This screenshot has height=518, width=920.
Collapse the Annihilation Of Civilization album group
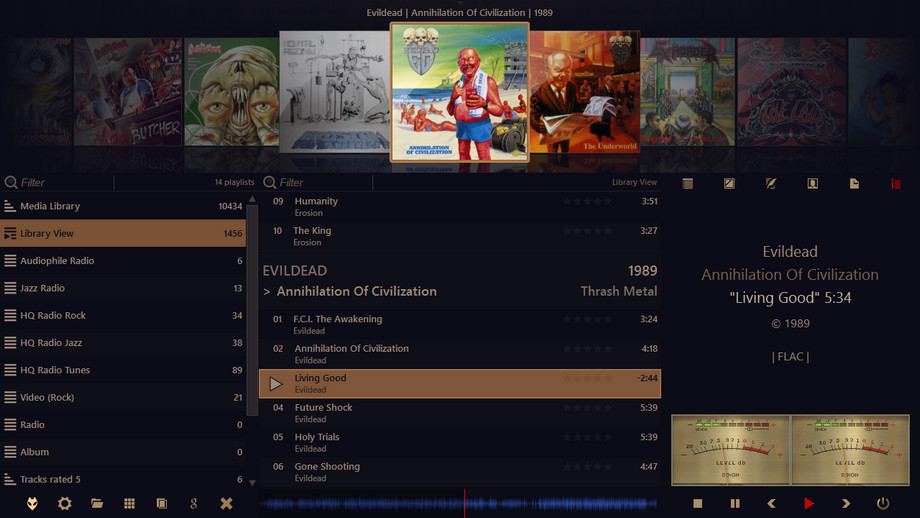tap(266, 292)
